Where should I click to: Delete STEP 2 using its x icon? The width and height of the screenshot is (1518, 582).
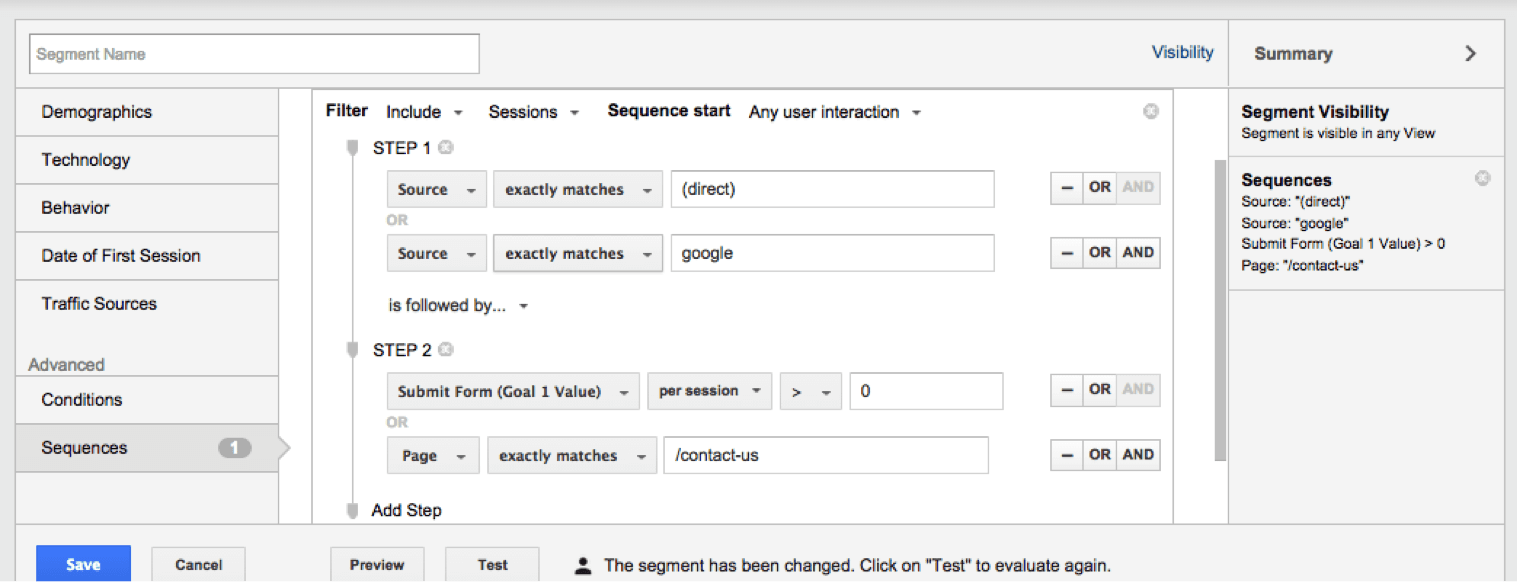[x=445, y=349]
